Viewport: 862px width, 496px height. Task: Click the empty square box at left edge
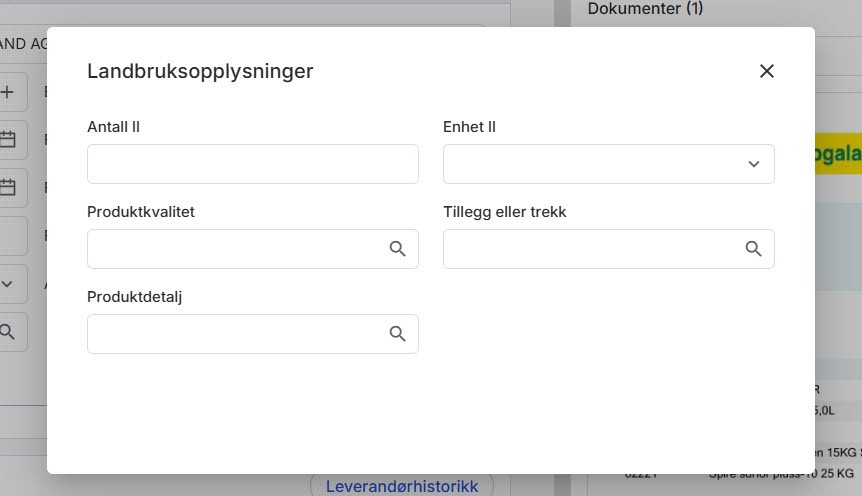click(10, 236)
